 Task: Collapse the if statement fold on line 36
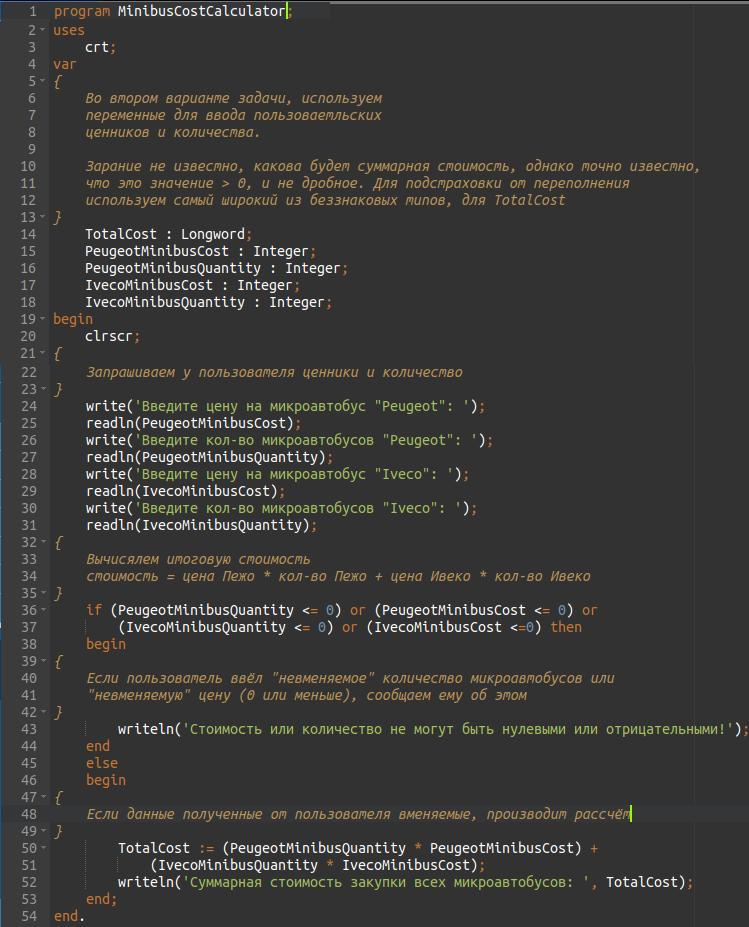coord(42,610)
